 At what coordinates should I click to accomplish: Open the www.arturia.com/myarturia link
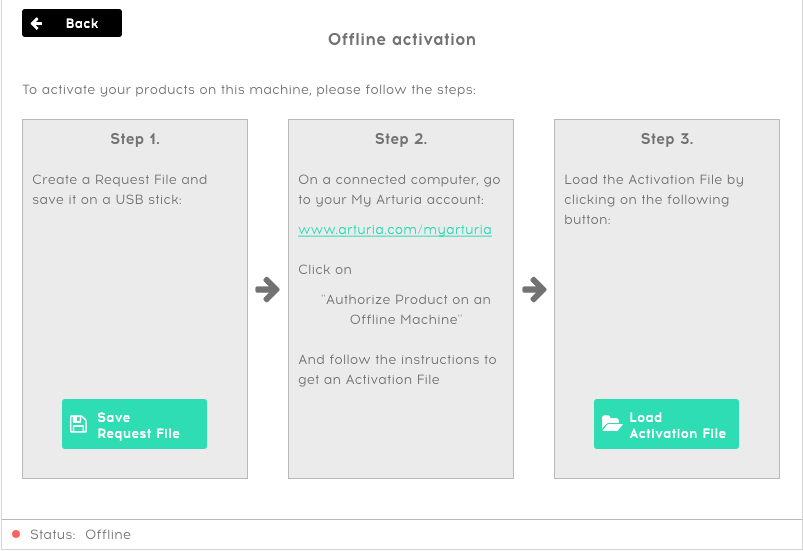(x=395, y=229)
